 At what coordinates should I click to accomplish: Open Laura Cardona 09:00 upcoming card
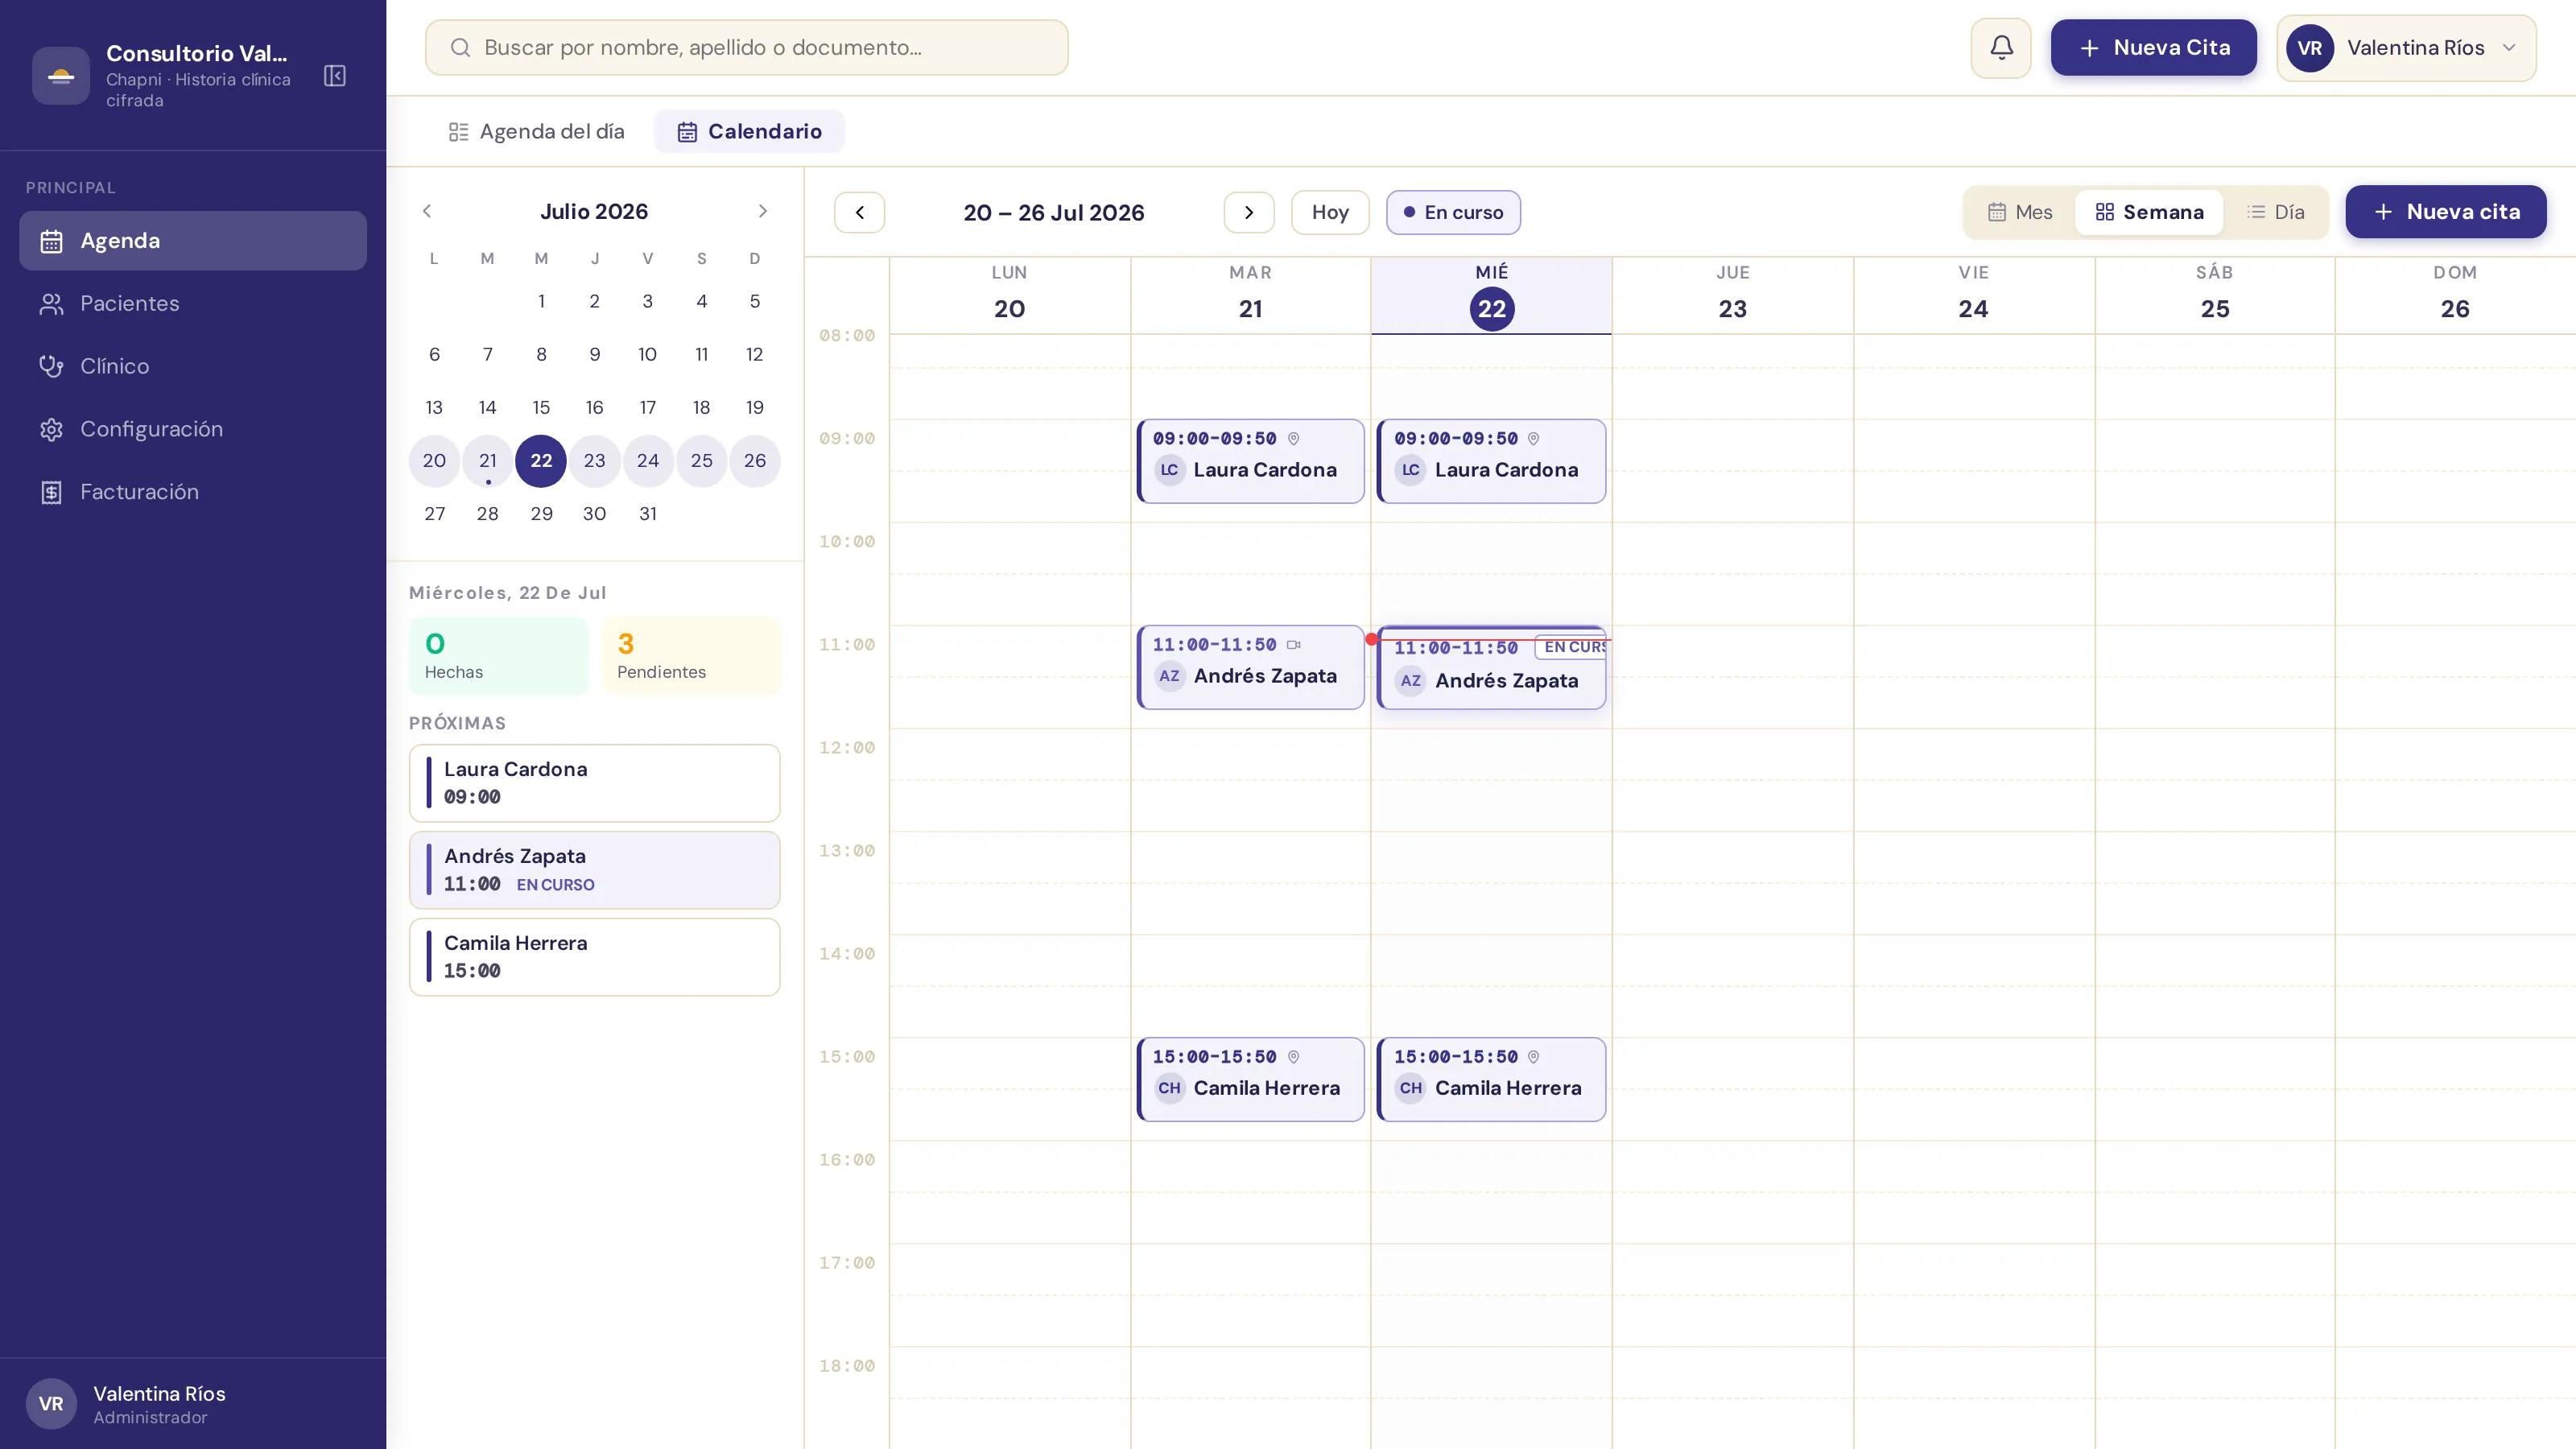pos(595,783)
